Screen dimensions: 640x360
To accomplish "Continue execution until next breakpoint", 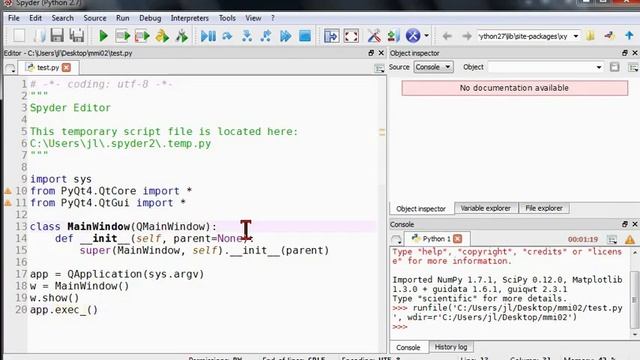I will click(285, 36).
